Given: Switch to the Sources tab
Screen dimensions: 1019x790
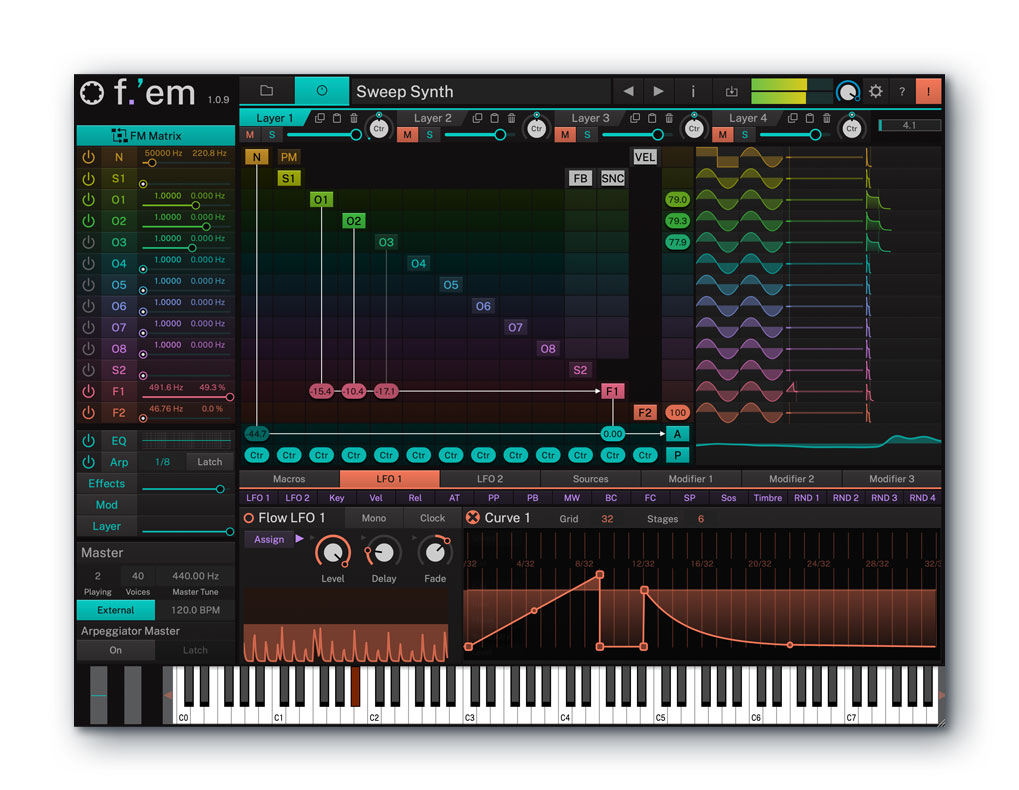Looking at the screenshot, I should click(x=590, y=479).
